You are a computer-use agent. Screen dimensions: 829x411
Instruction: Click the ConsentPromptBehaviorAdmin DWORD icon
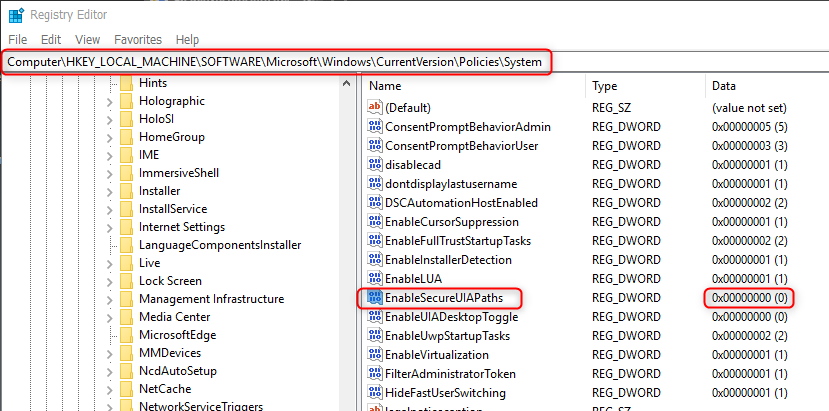[x=375, y=126]
